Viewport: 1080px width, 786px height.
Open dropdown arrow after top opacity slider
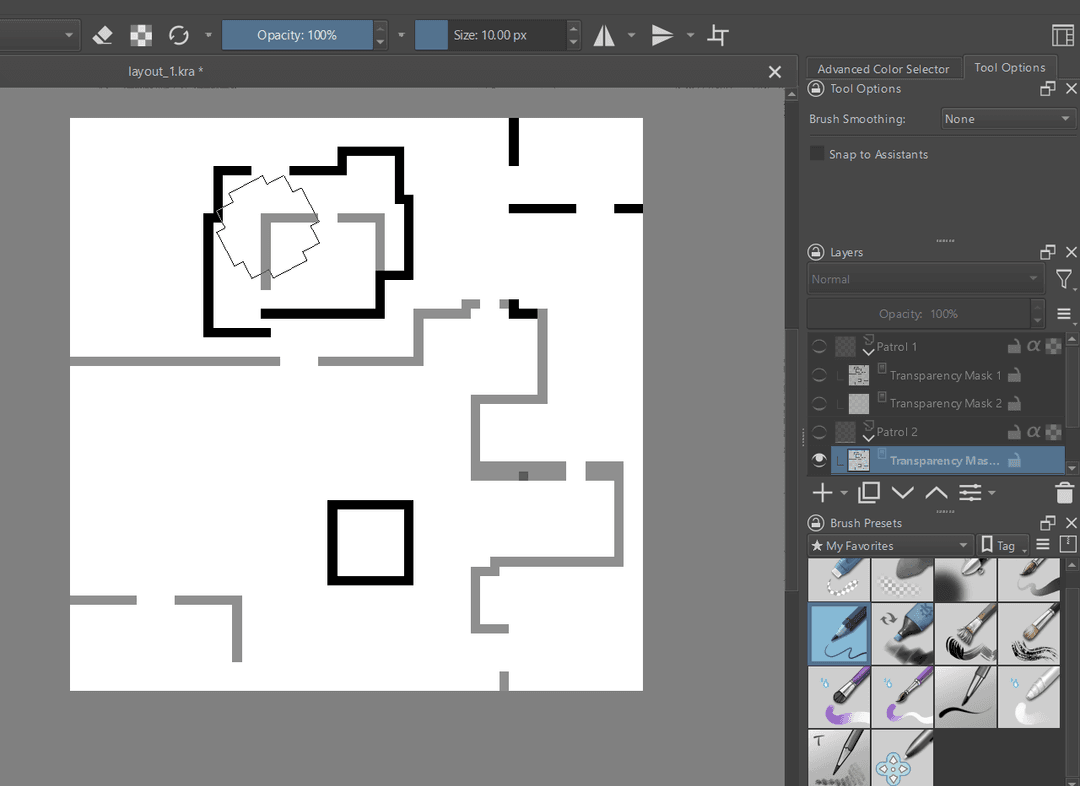pos(402,35)
